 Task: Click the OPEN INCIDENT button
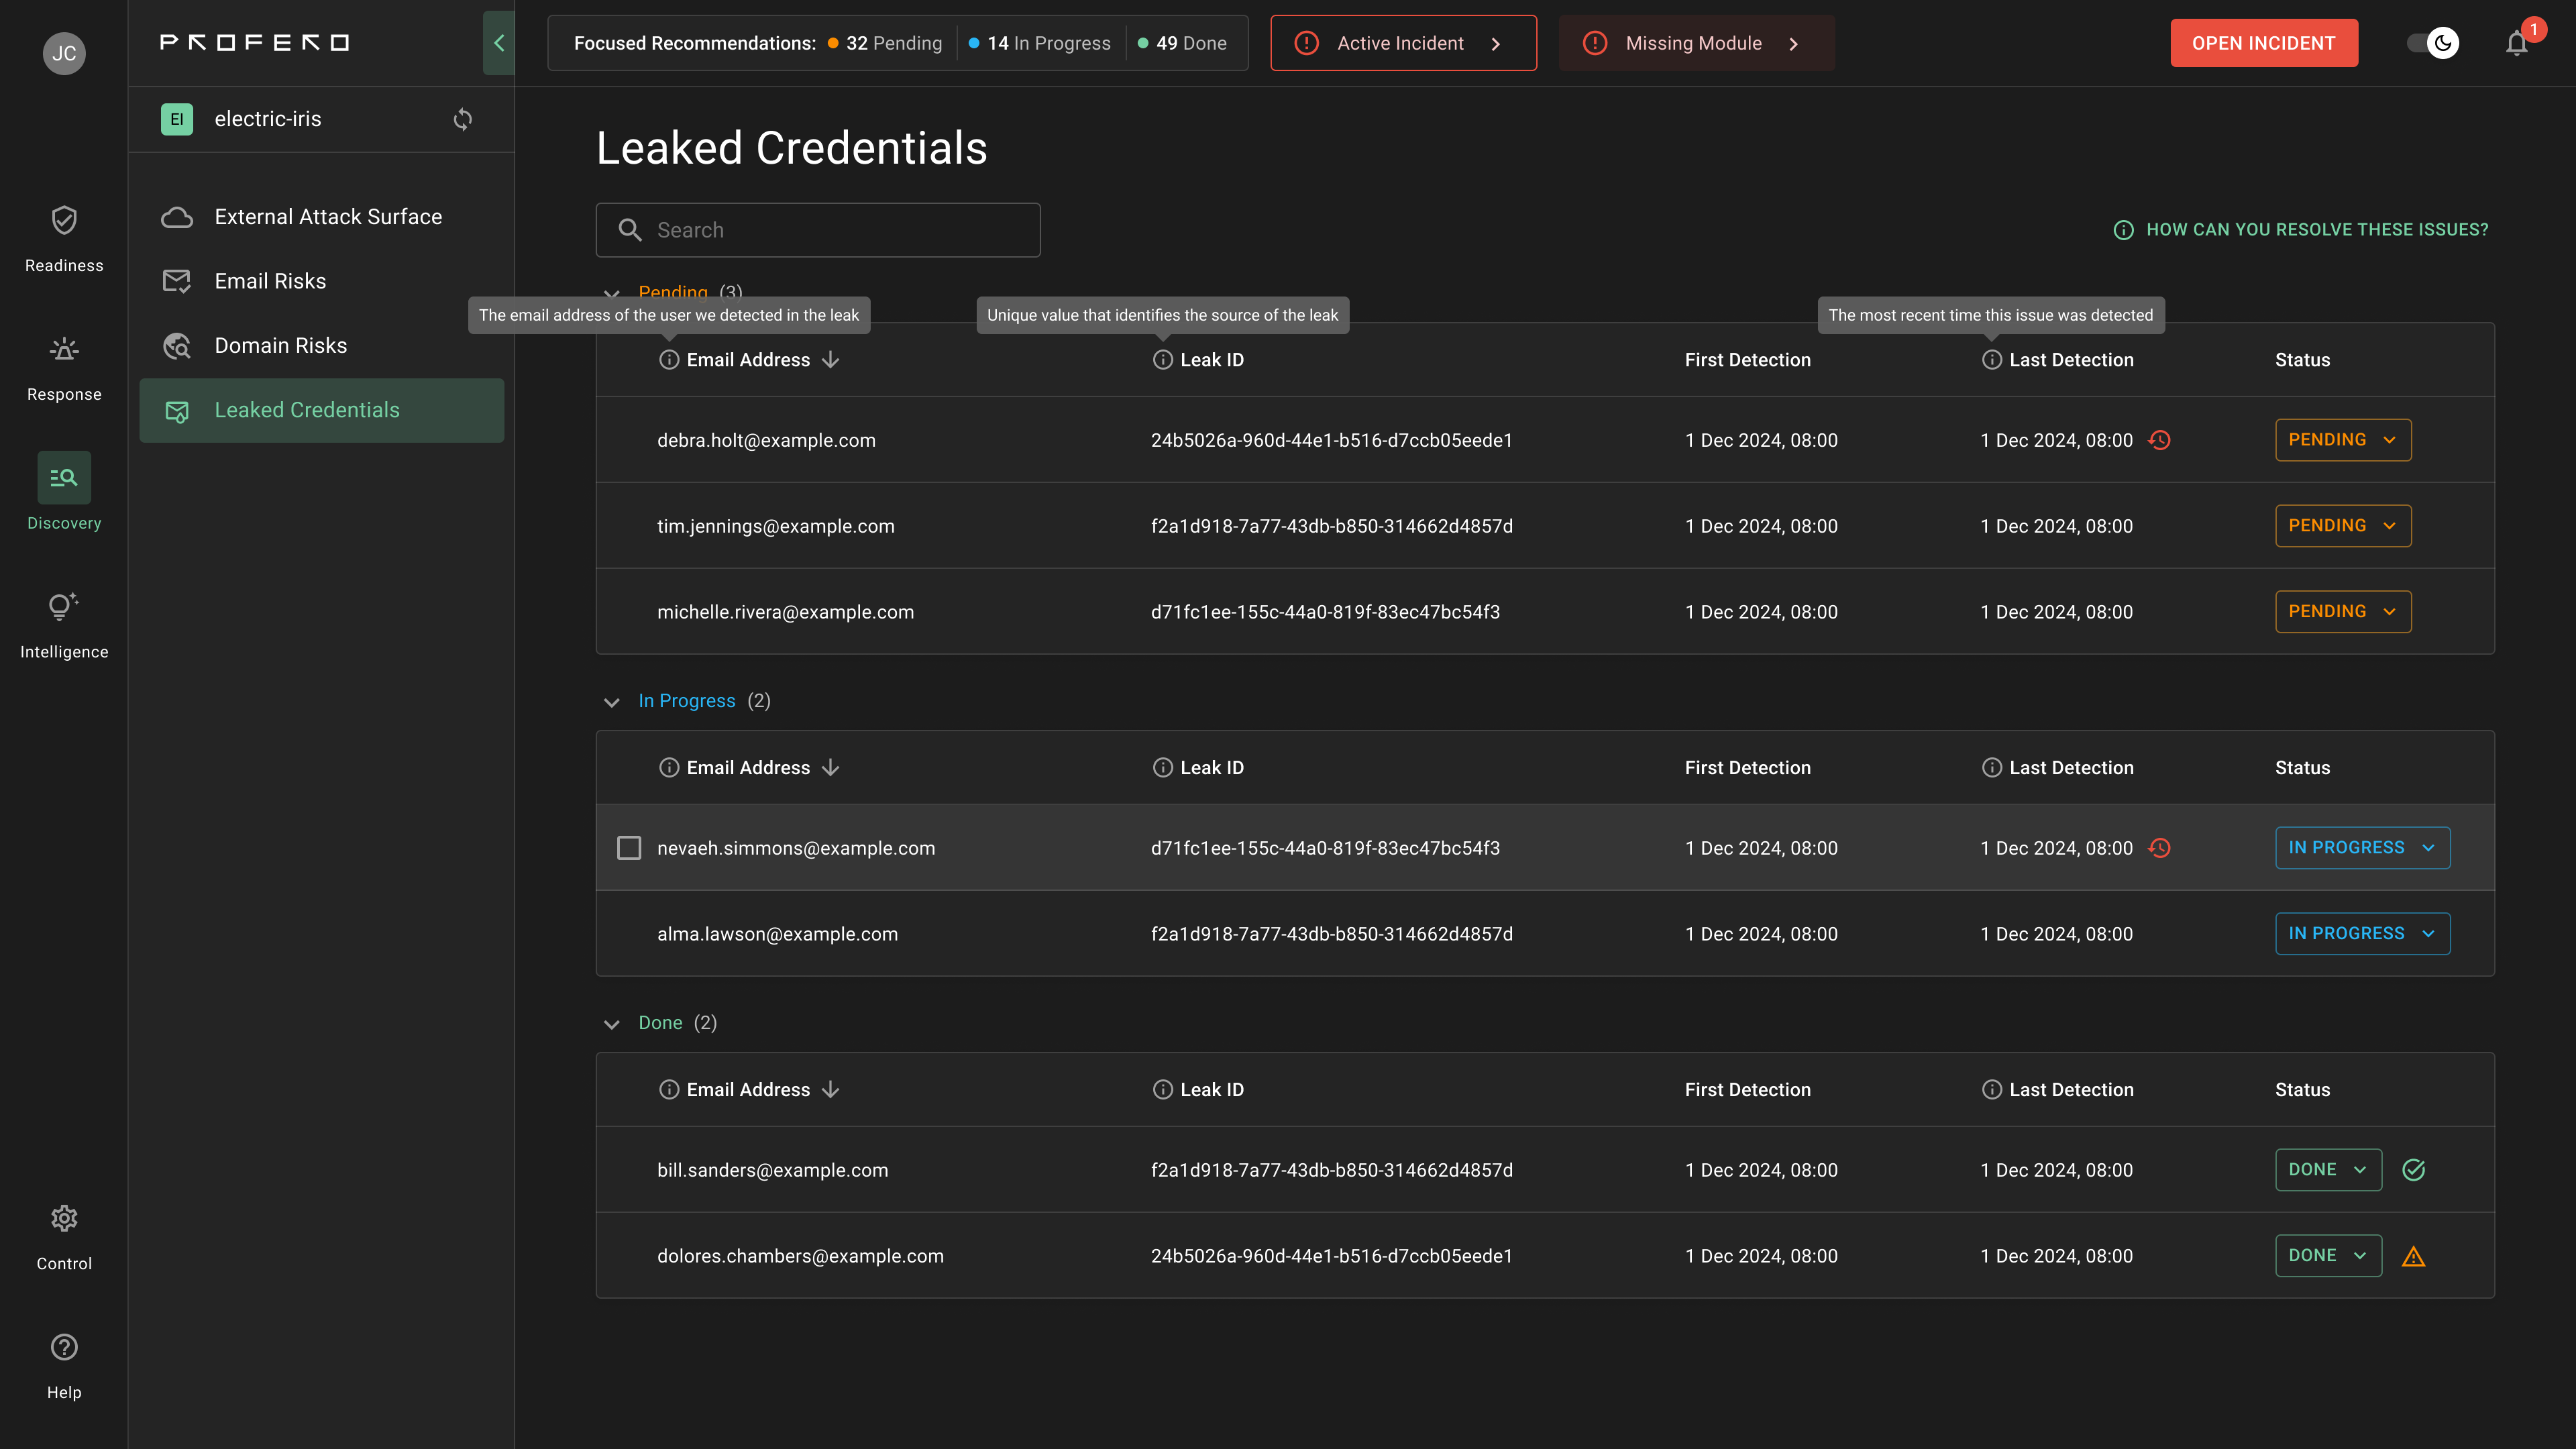(x=2264, y=43)
